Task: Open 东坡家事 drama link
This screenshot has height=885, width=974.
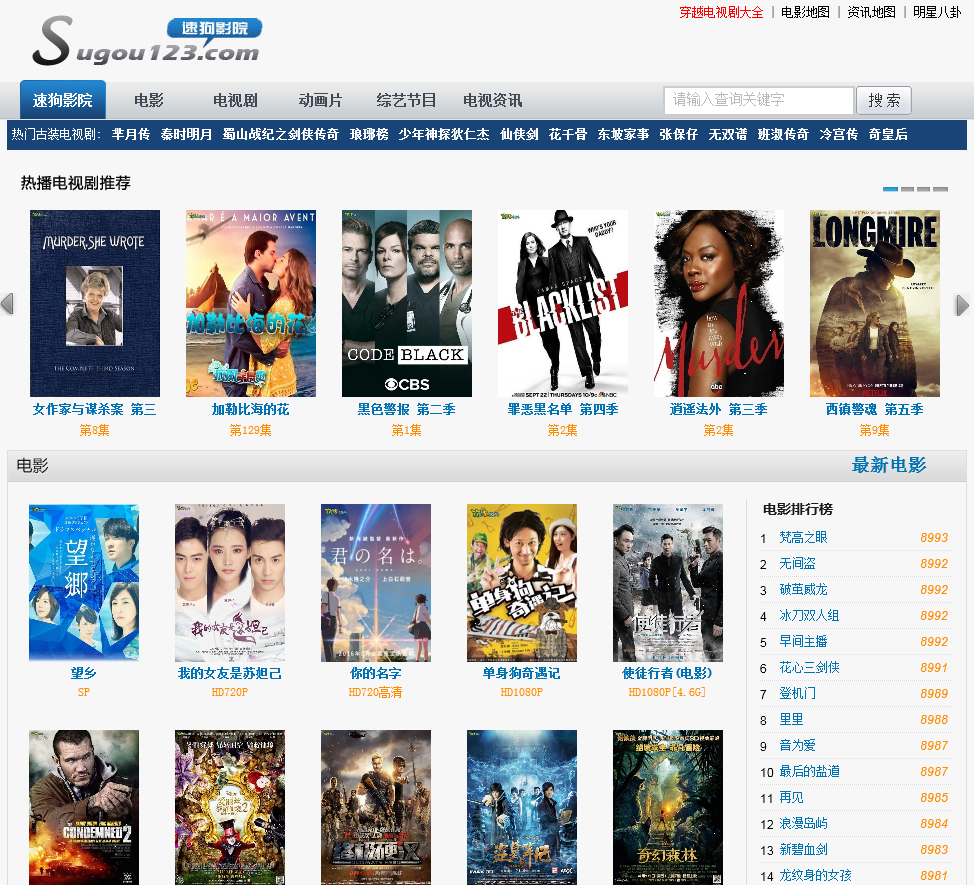Action: click(623, 134)
